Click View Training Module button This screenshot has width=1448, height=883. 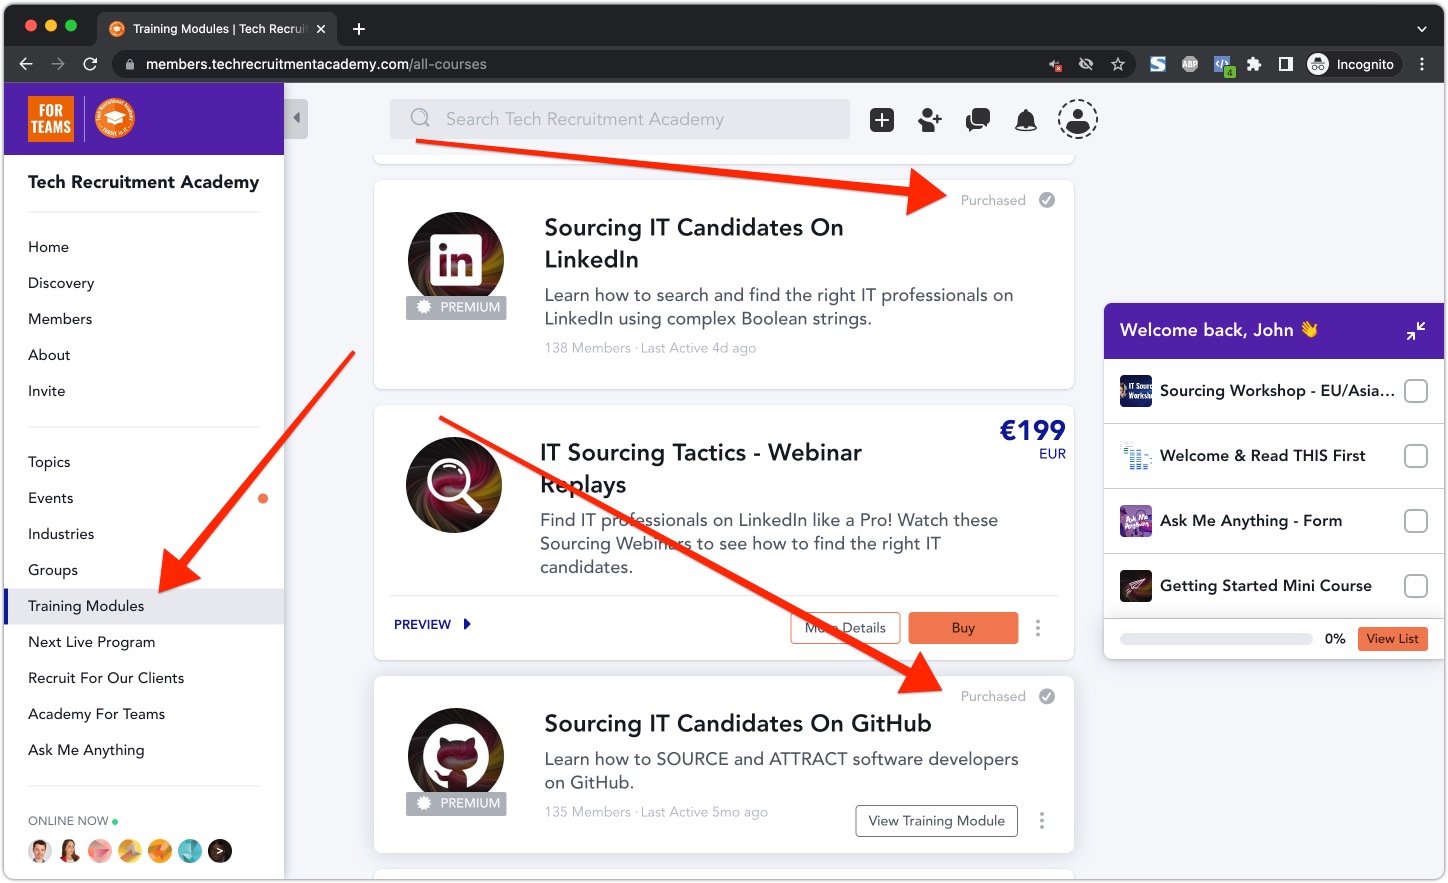pos(937,821)
